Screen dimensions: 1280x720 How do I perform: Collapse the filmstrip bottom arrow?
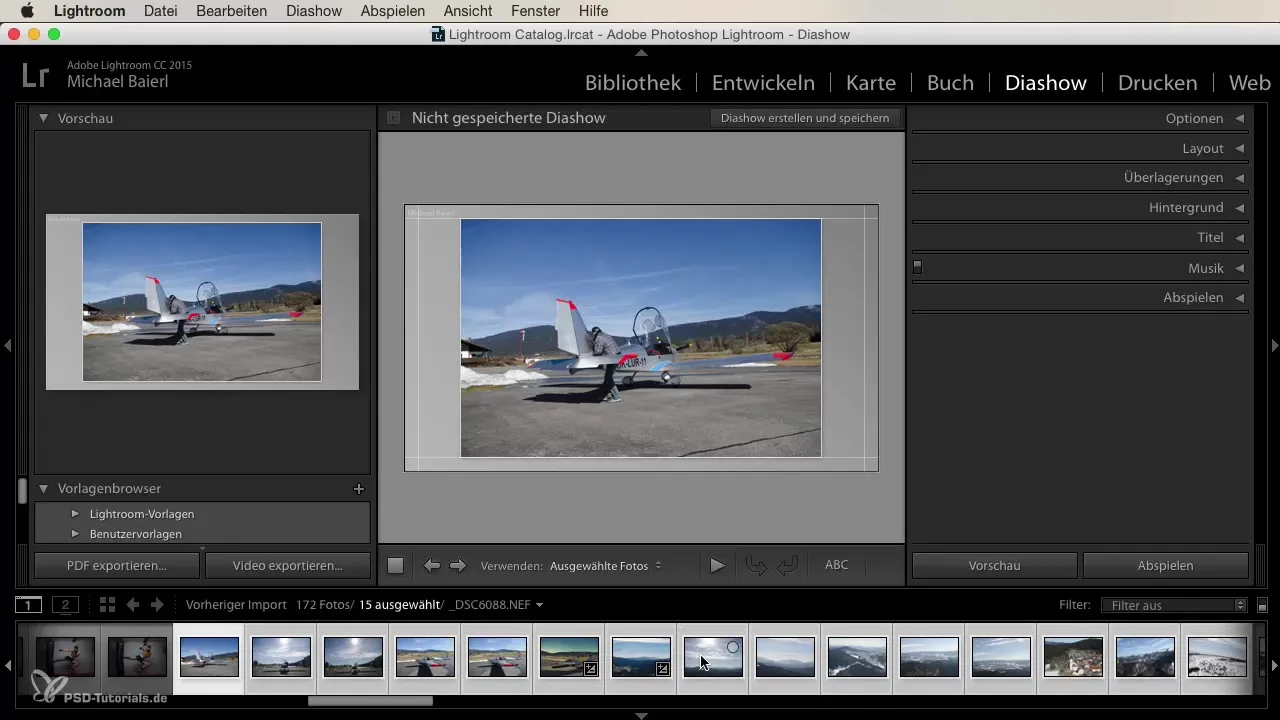click(641, 715)
